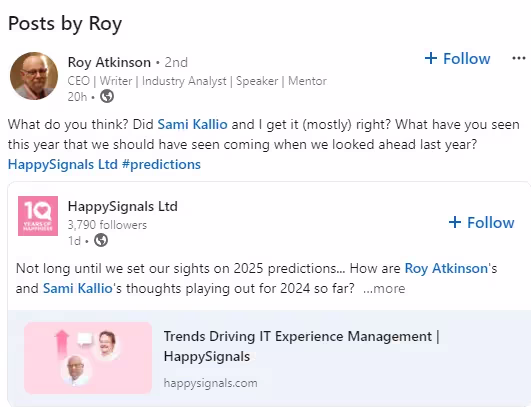Click CEO | Writer | Industry Analyst headline

click(x=197, y=81)
